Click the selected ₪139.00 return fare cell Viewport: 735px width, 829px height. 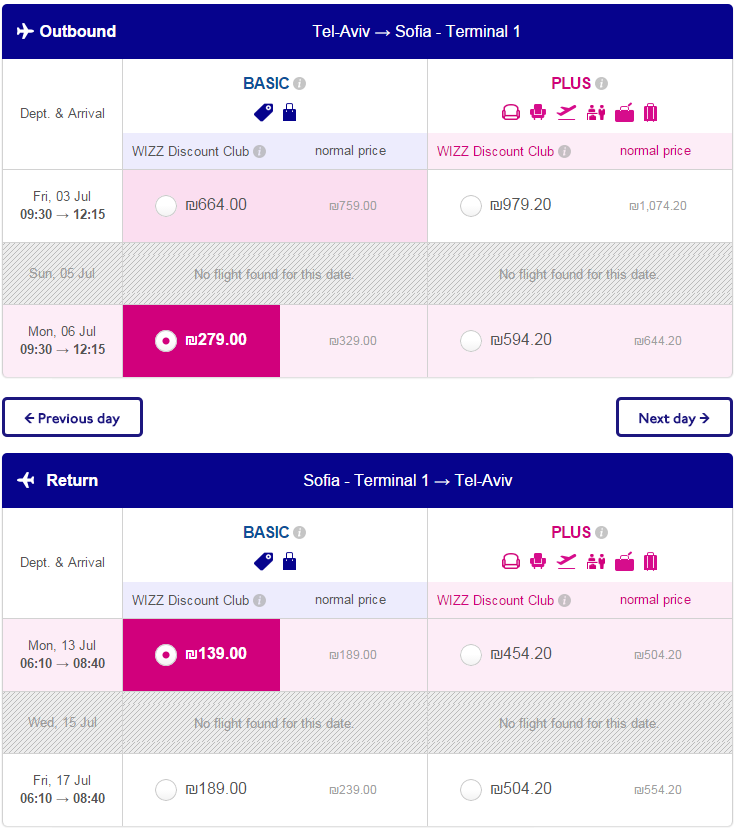[201, 655]
